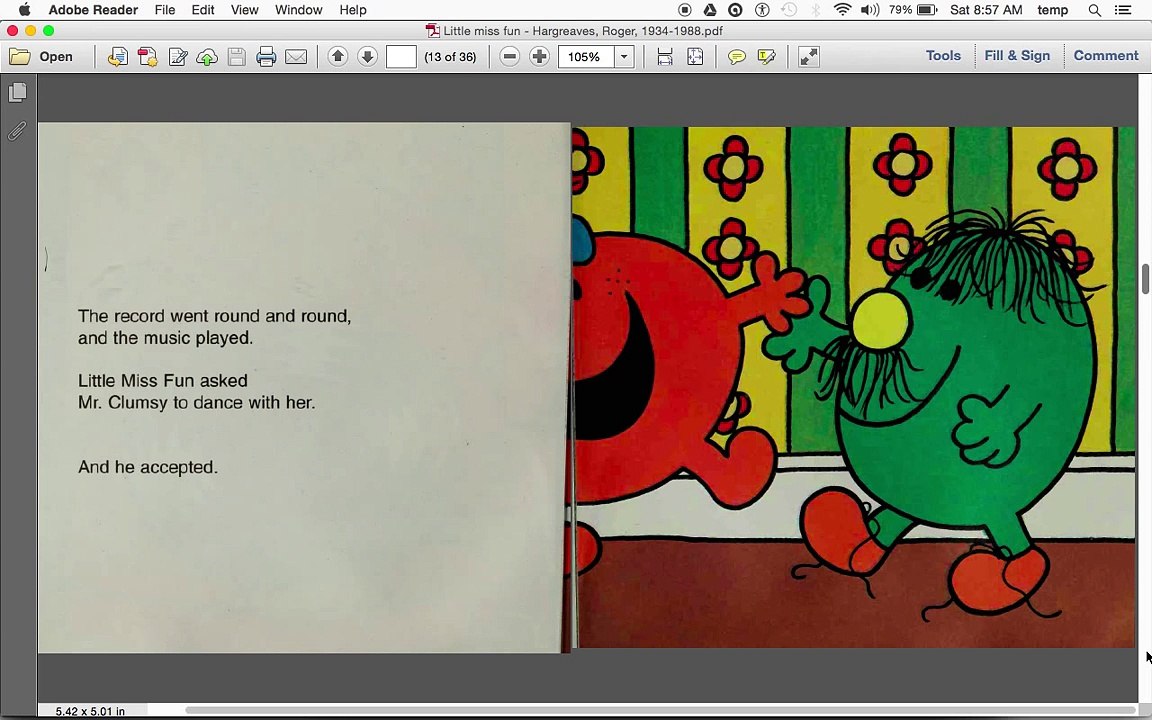Click the Create PDF online icon
Screen dimensions: 1152x720
pyautogui.click(x=118, y=57)
